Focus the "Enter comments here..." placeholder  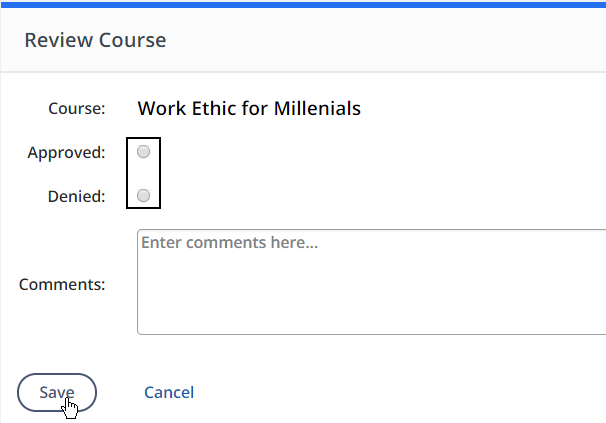(229, 243)
